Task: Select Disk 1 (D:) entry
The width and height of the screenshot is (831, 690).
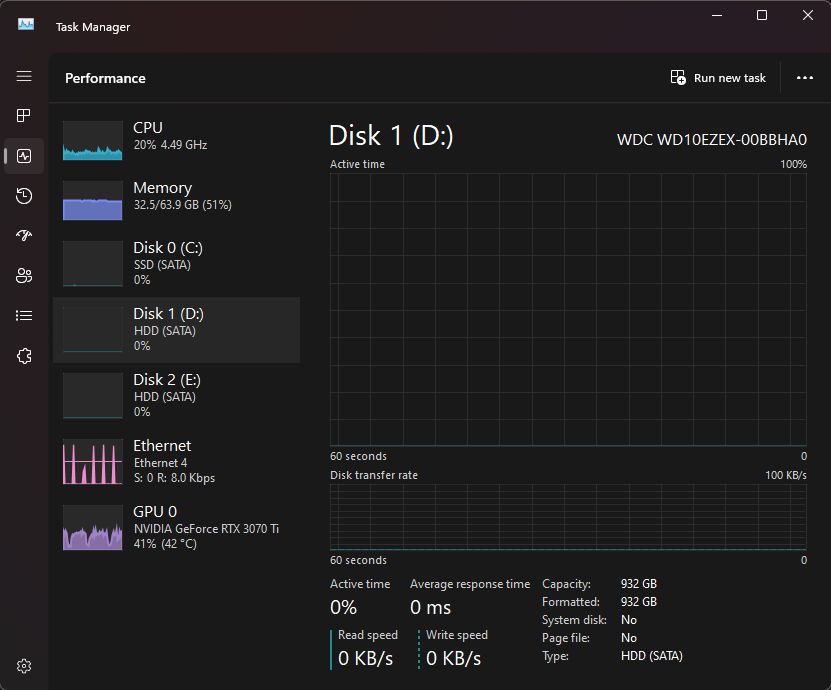Action: [176, 330]
